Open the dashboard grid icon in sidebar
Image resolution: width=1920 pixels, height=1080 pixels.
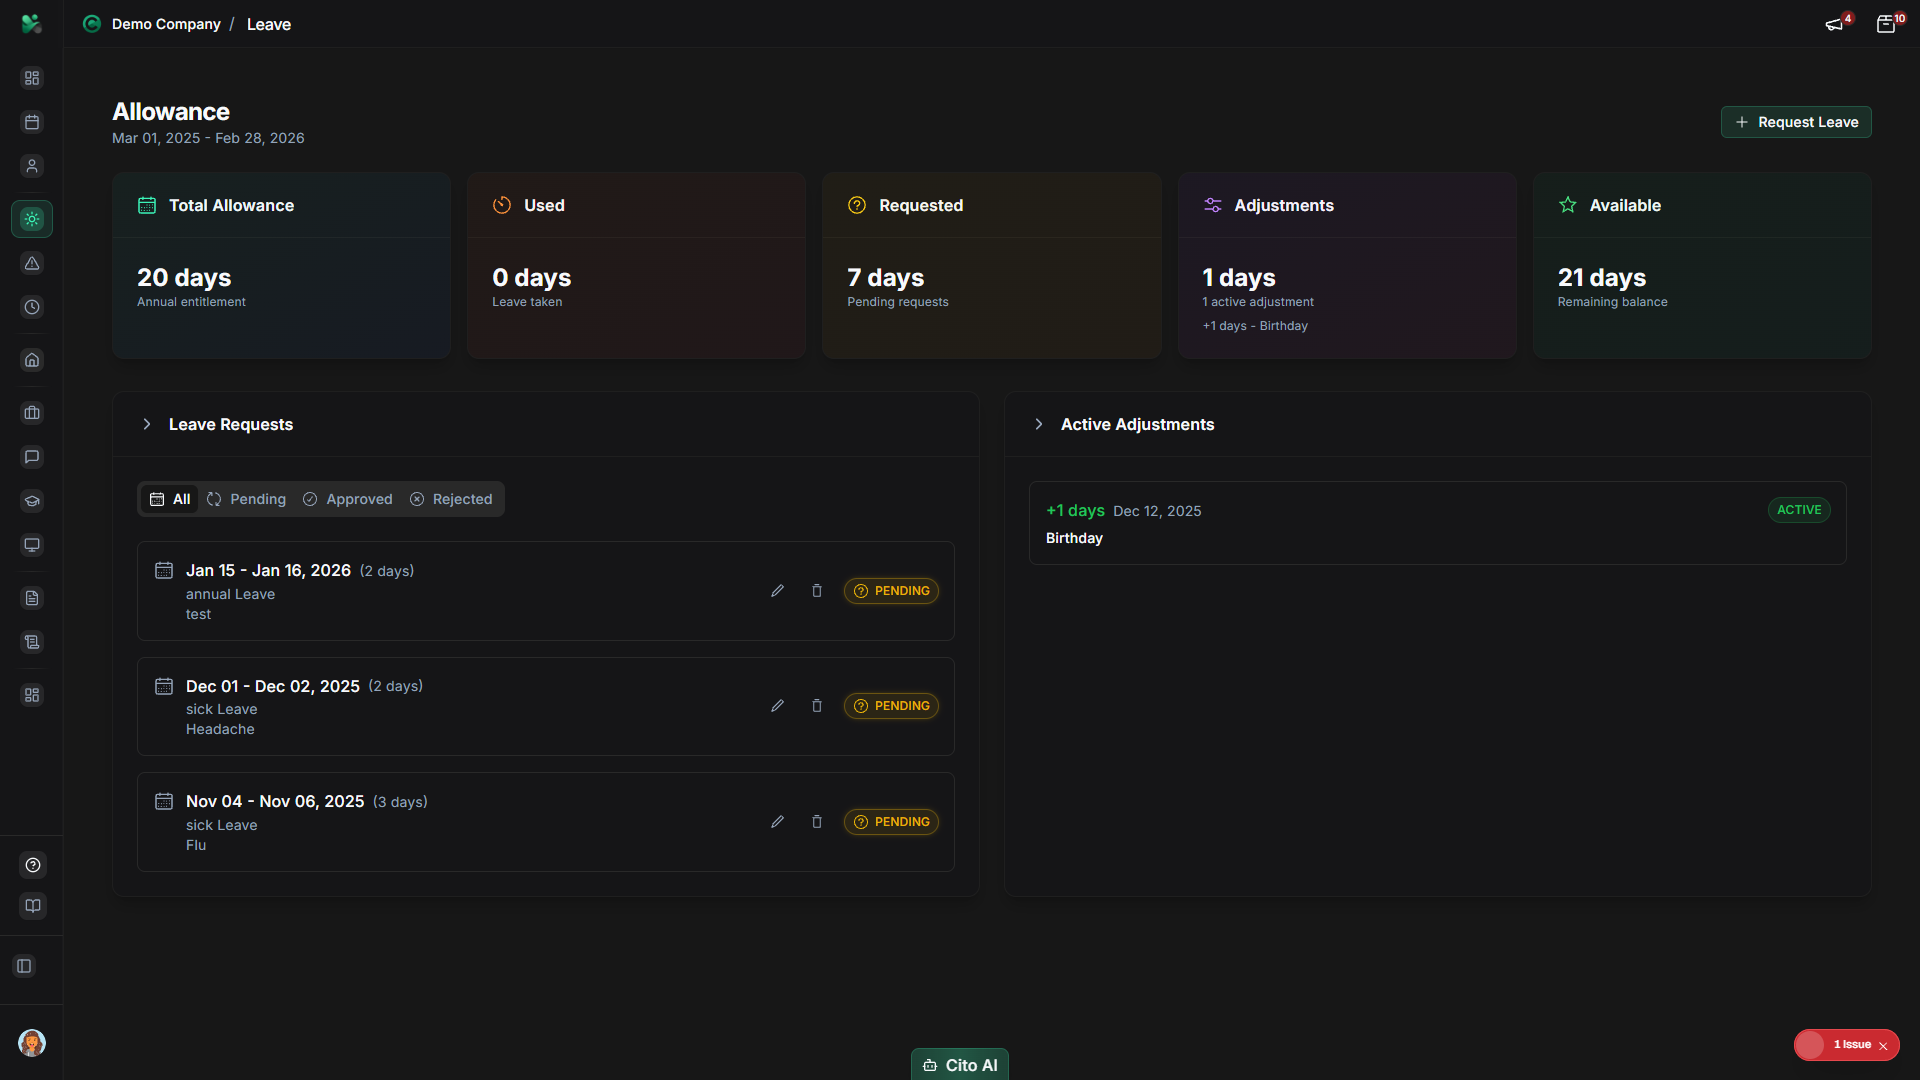click(32, 77)
